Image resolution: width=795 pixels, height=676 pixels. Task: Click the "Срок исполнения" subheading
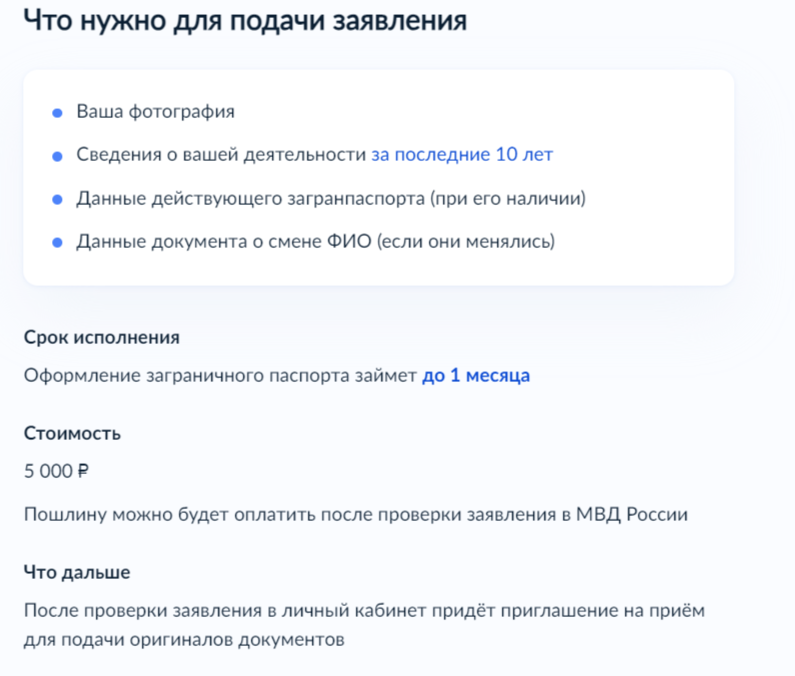[102, 337]
